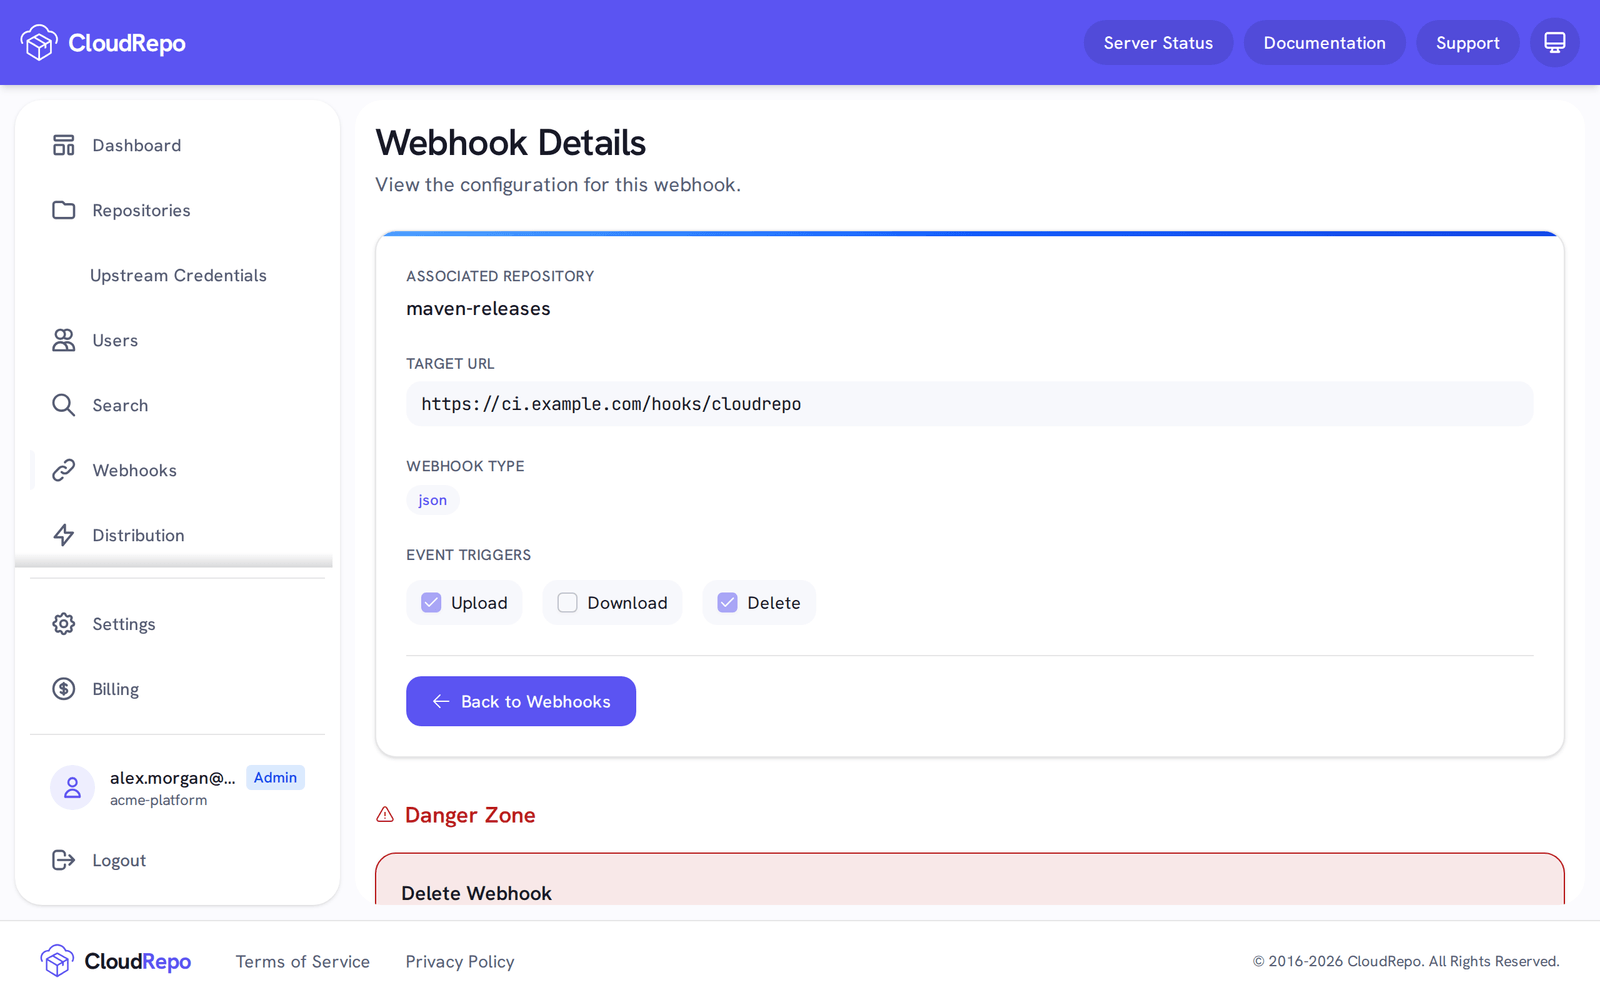Toggle the Delete event trigger checkbox
The image size is (1600, 1000).
(727, 603)
